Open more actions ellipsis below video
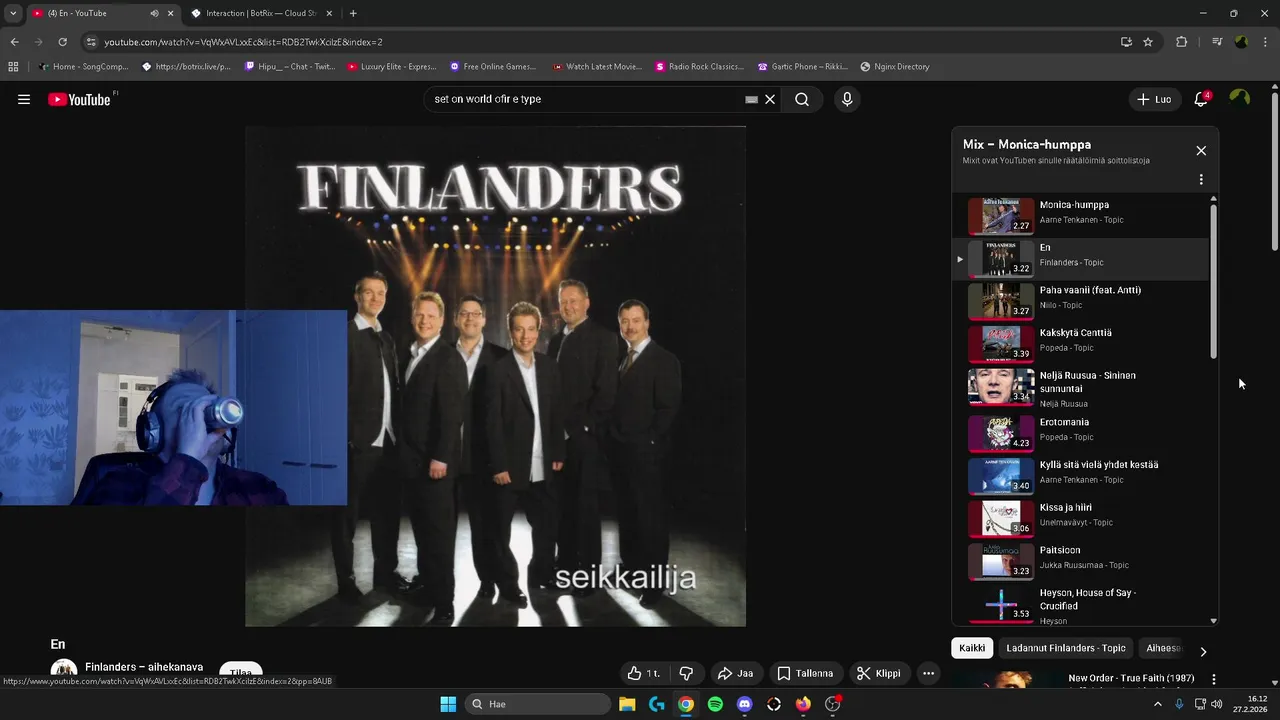 click(928, 673)
